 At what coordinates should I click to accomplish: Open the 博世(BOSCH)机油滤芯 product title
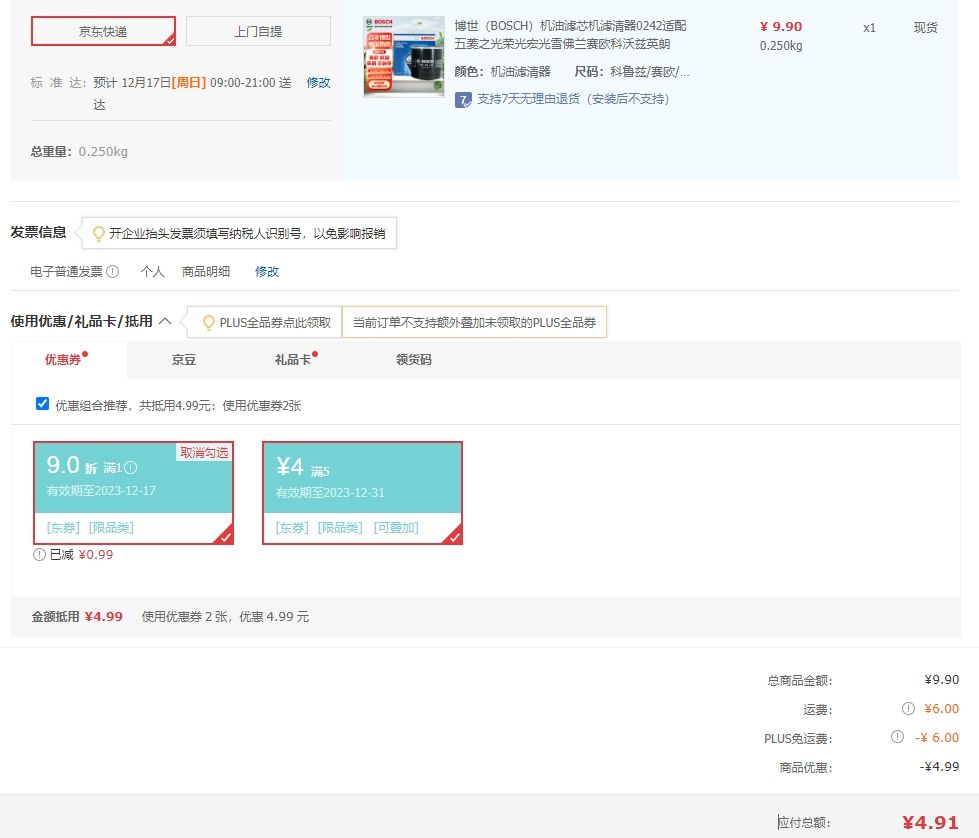[x=570, y=34]
